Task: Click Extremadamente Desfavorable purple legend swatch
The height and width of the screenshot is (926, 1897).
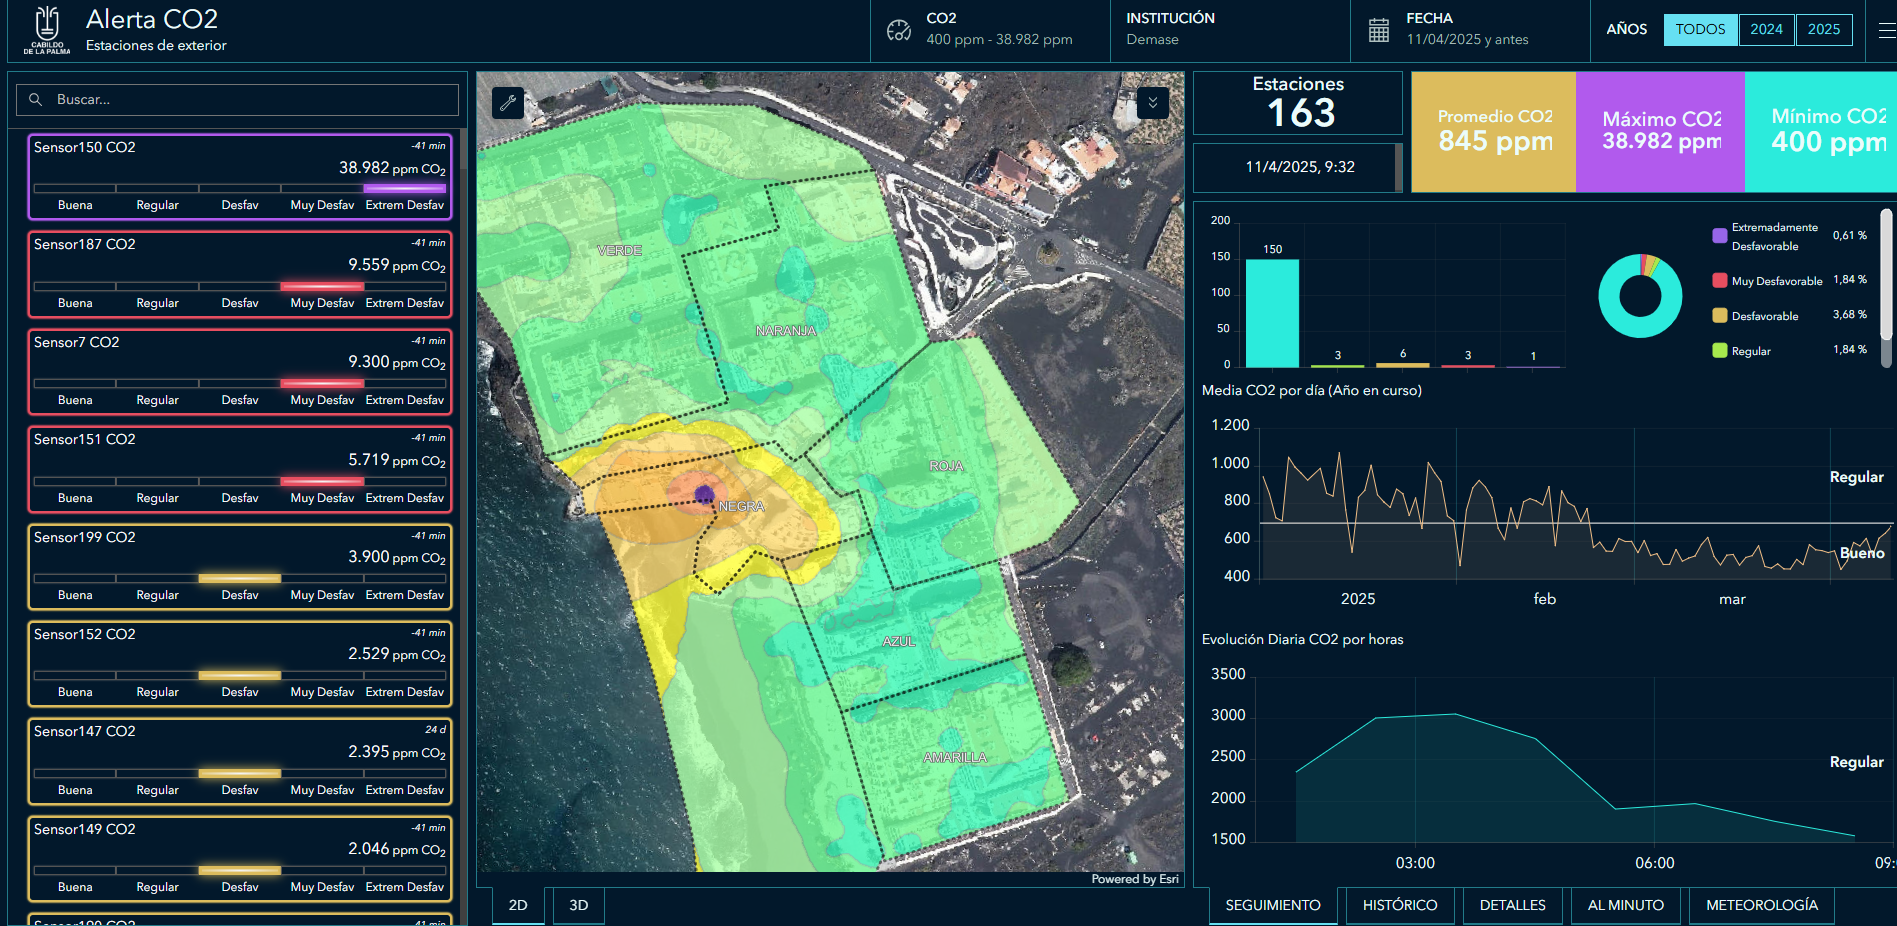Action: (x=1720, y=236)
